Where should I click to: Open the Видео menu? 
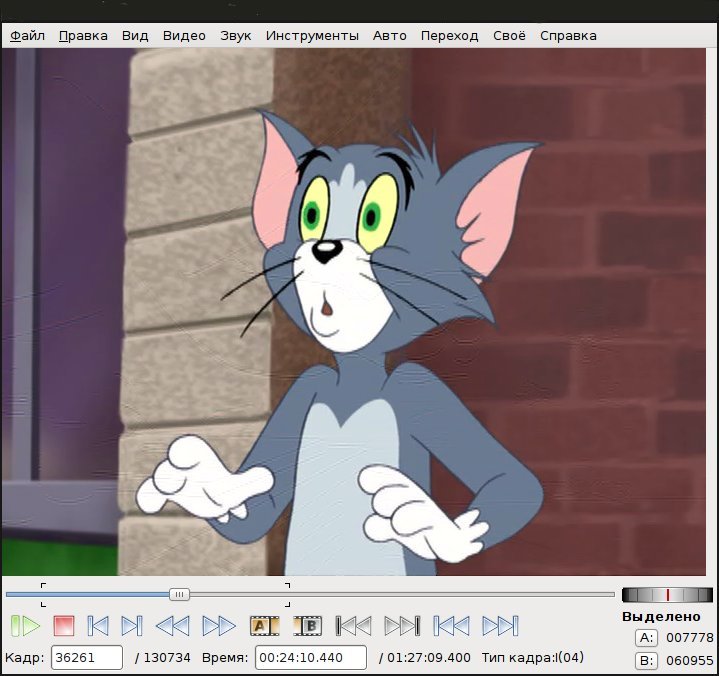184,35
